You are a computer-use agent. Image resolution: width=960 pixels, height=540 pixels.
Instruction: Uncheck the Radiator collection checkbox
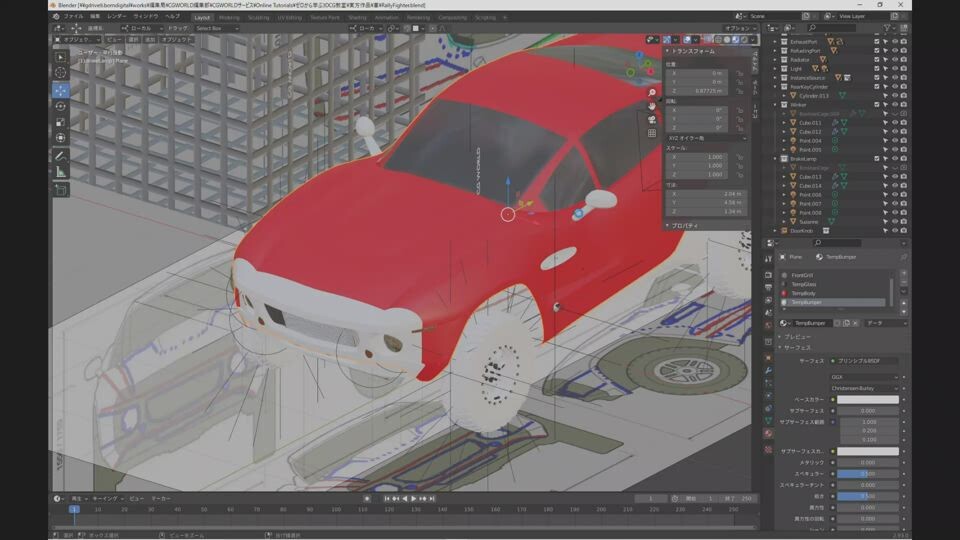point(877,59)
